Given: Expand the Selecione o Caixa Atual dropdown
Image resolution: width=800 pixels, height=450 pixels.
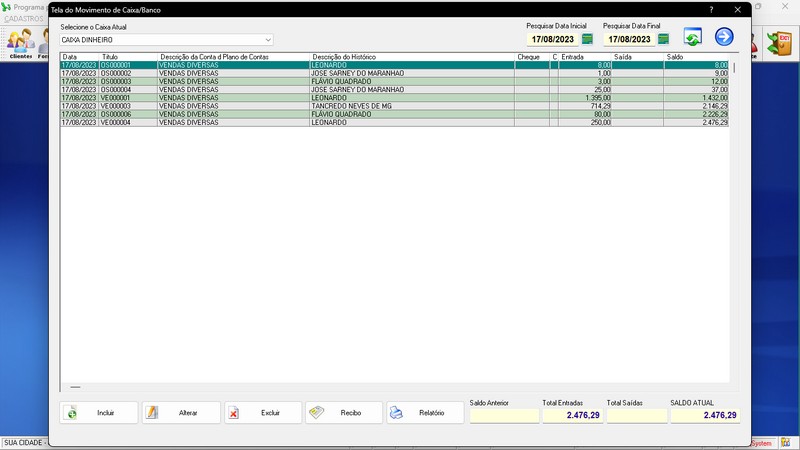Looking at the screenshot, I should pyautogui.click(x=267, y=40).
